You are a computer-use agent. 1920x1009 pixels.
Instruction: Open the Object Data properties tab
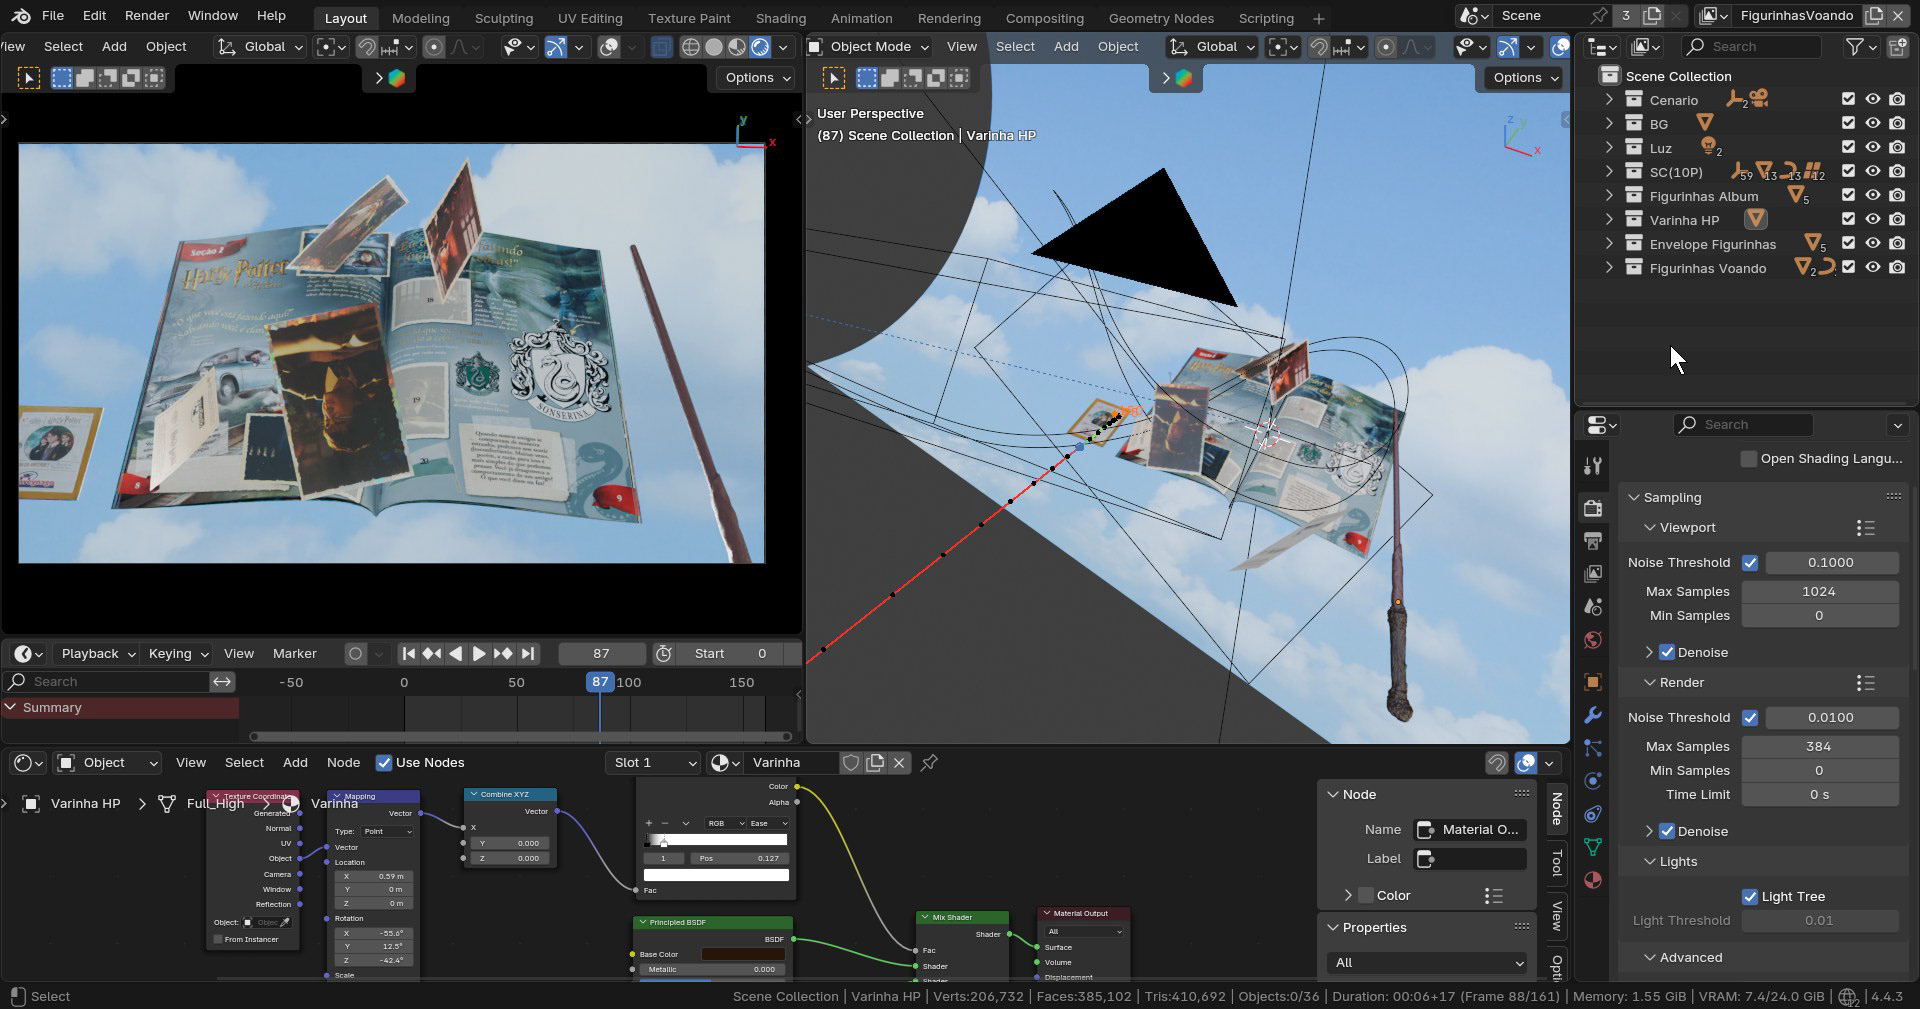1593,847
